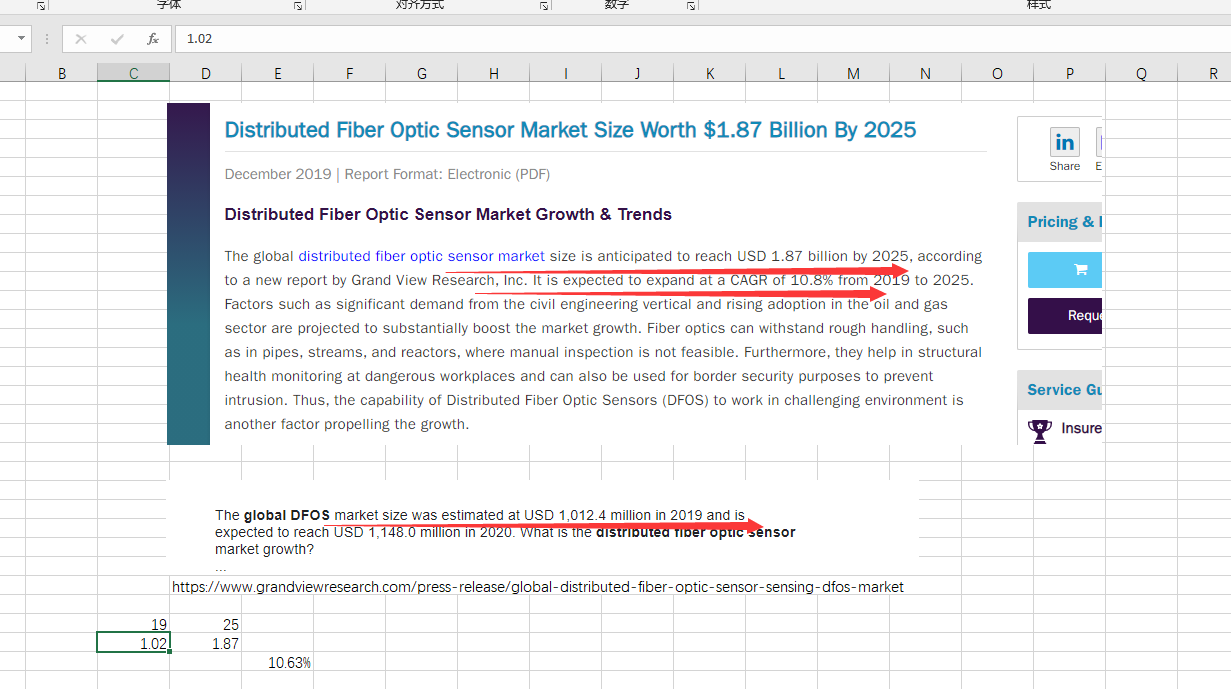Click the trophy icon beside Insure

coord(1040,430)
